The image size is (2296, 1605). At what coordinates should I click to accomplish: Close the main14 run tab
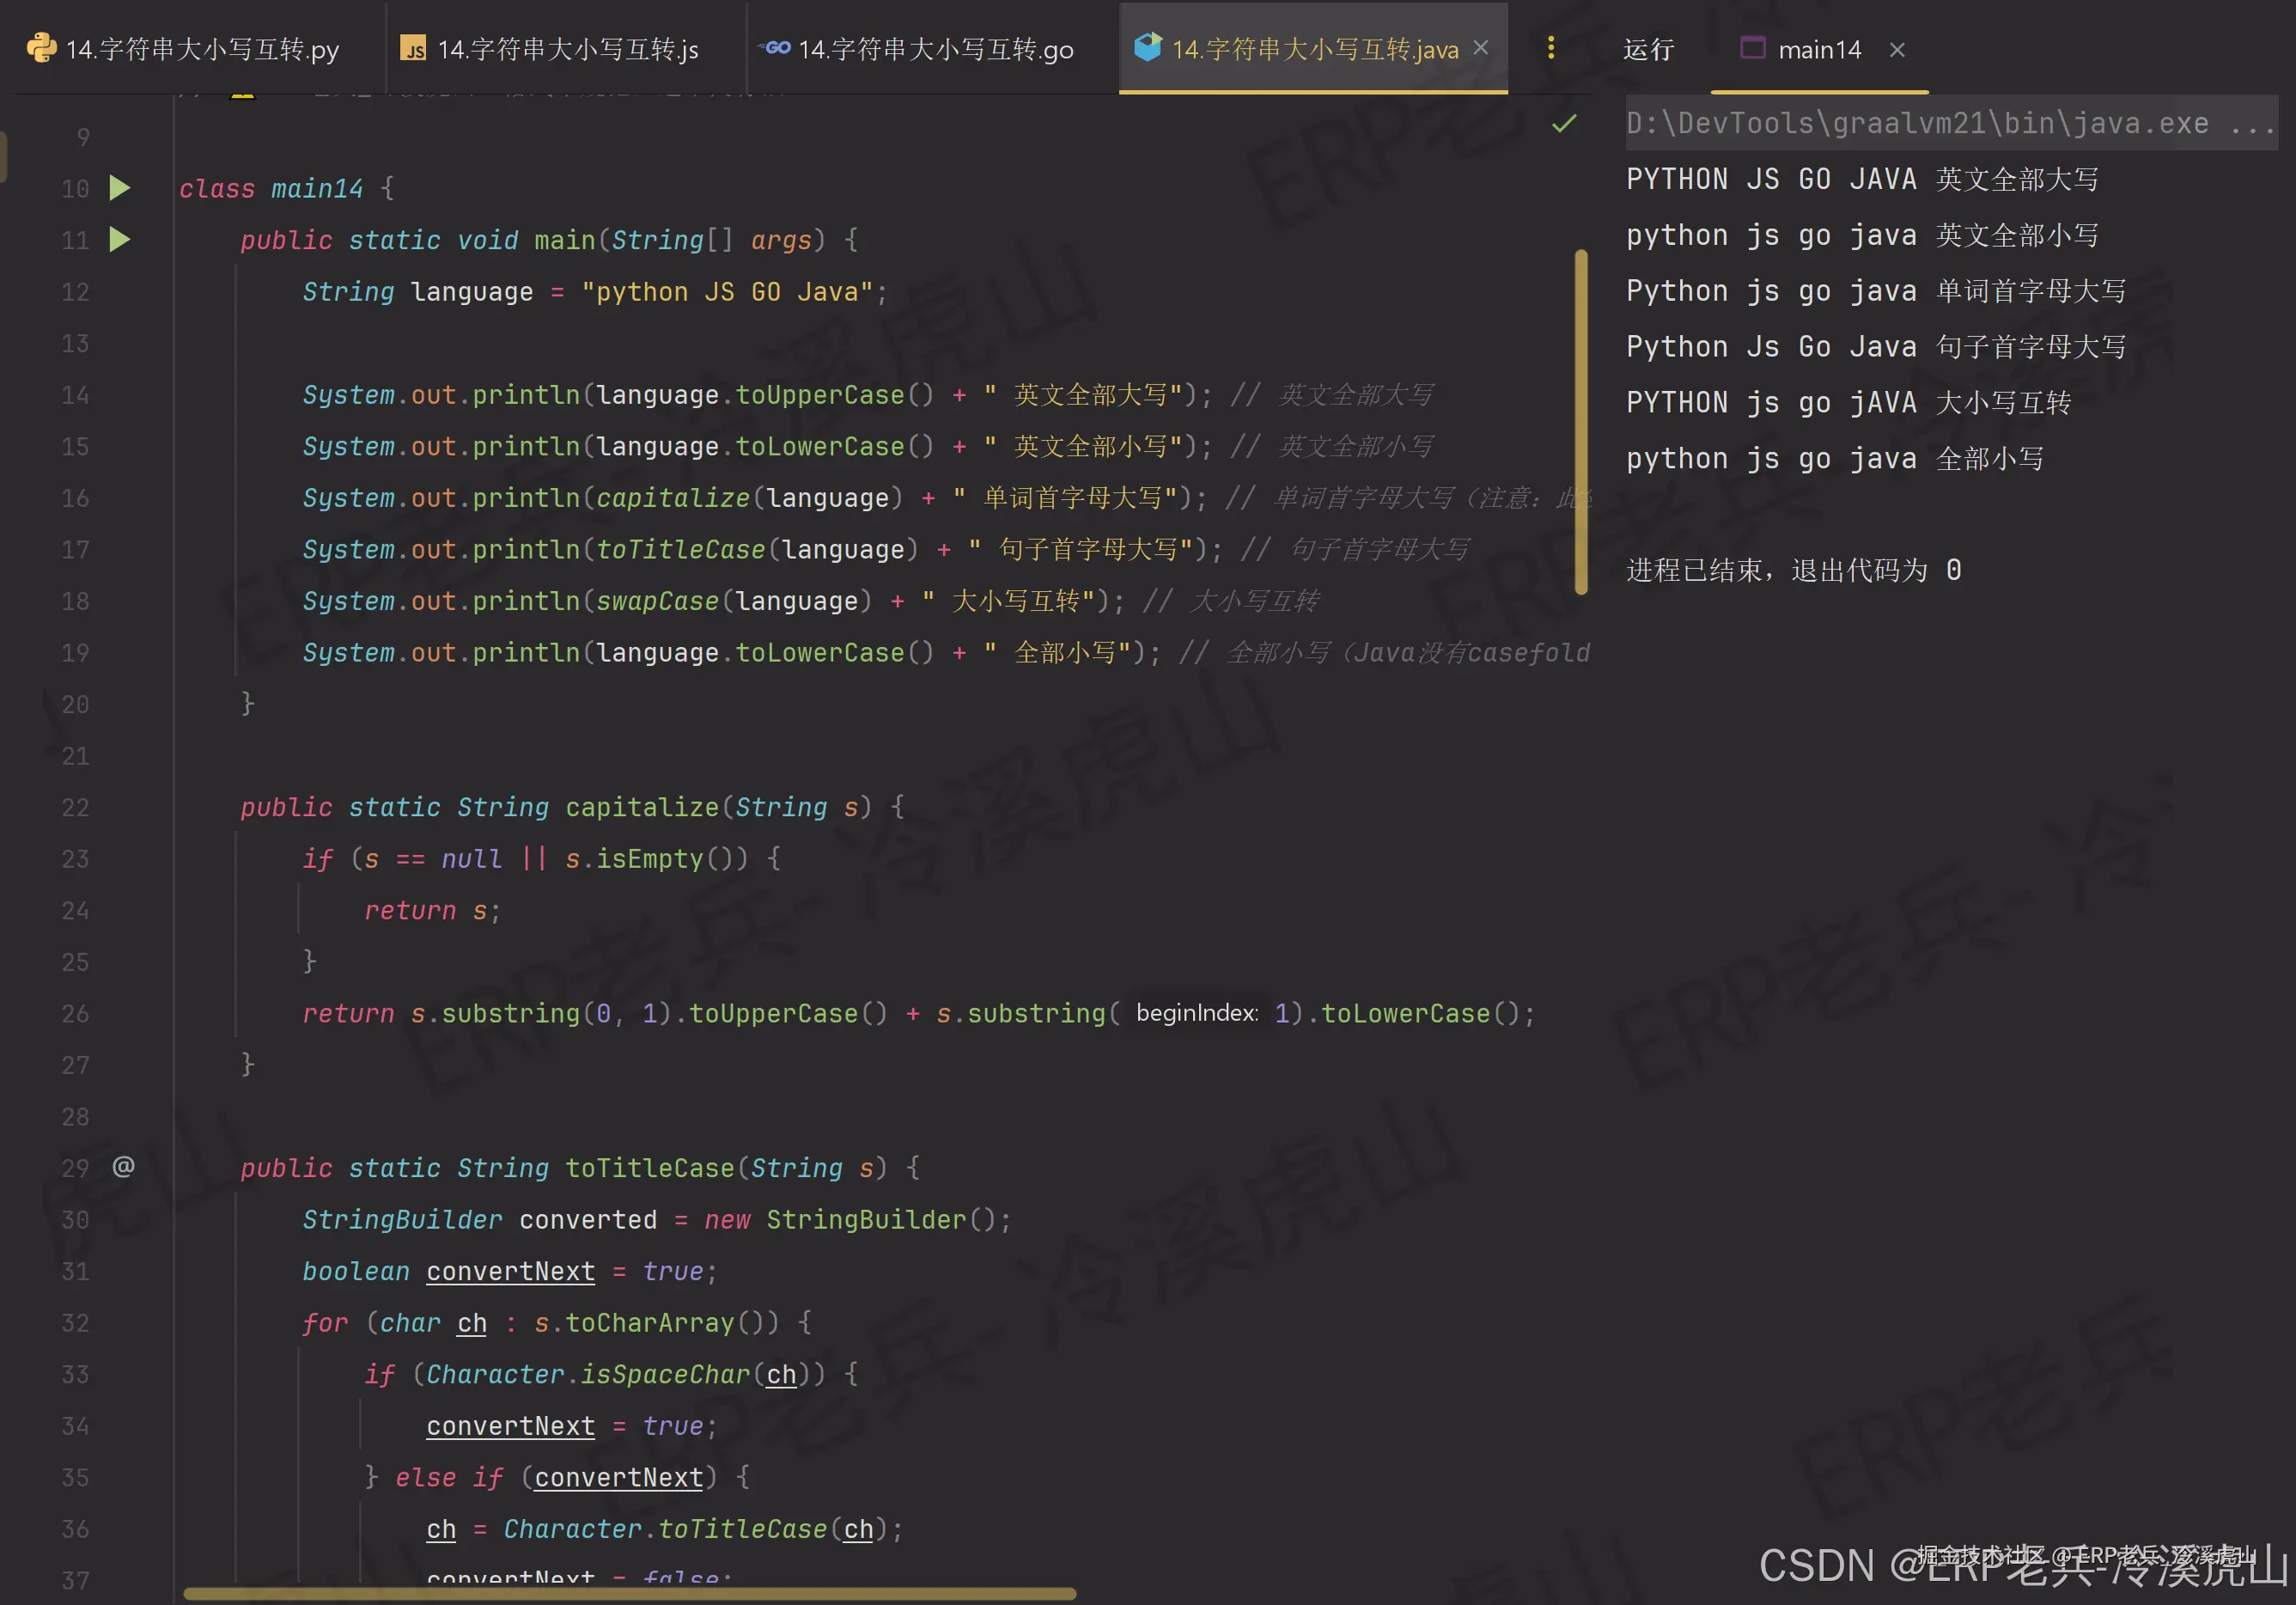click(x=1896, y=49)
